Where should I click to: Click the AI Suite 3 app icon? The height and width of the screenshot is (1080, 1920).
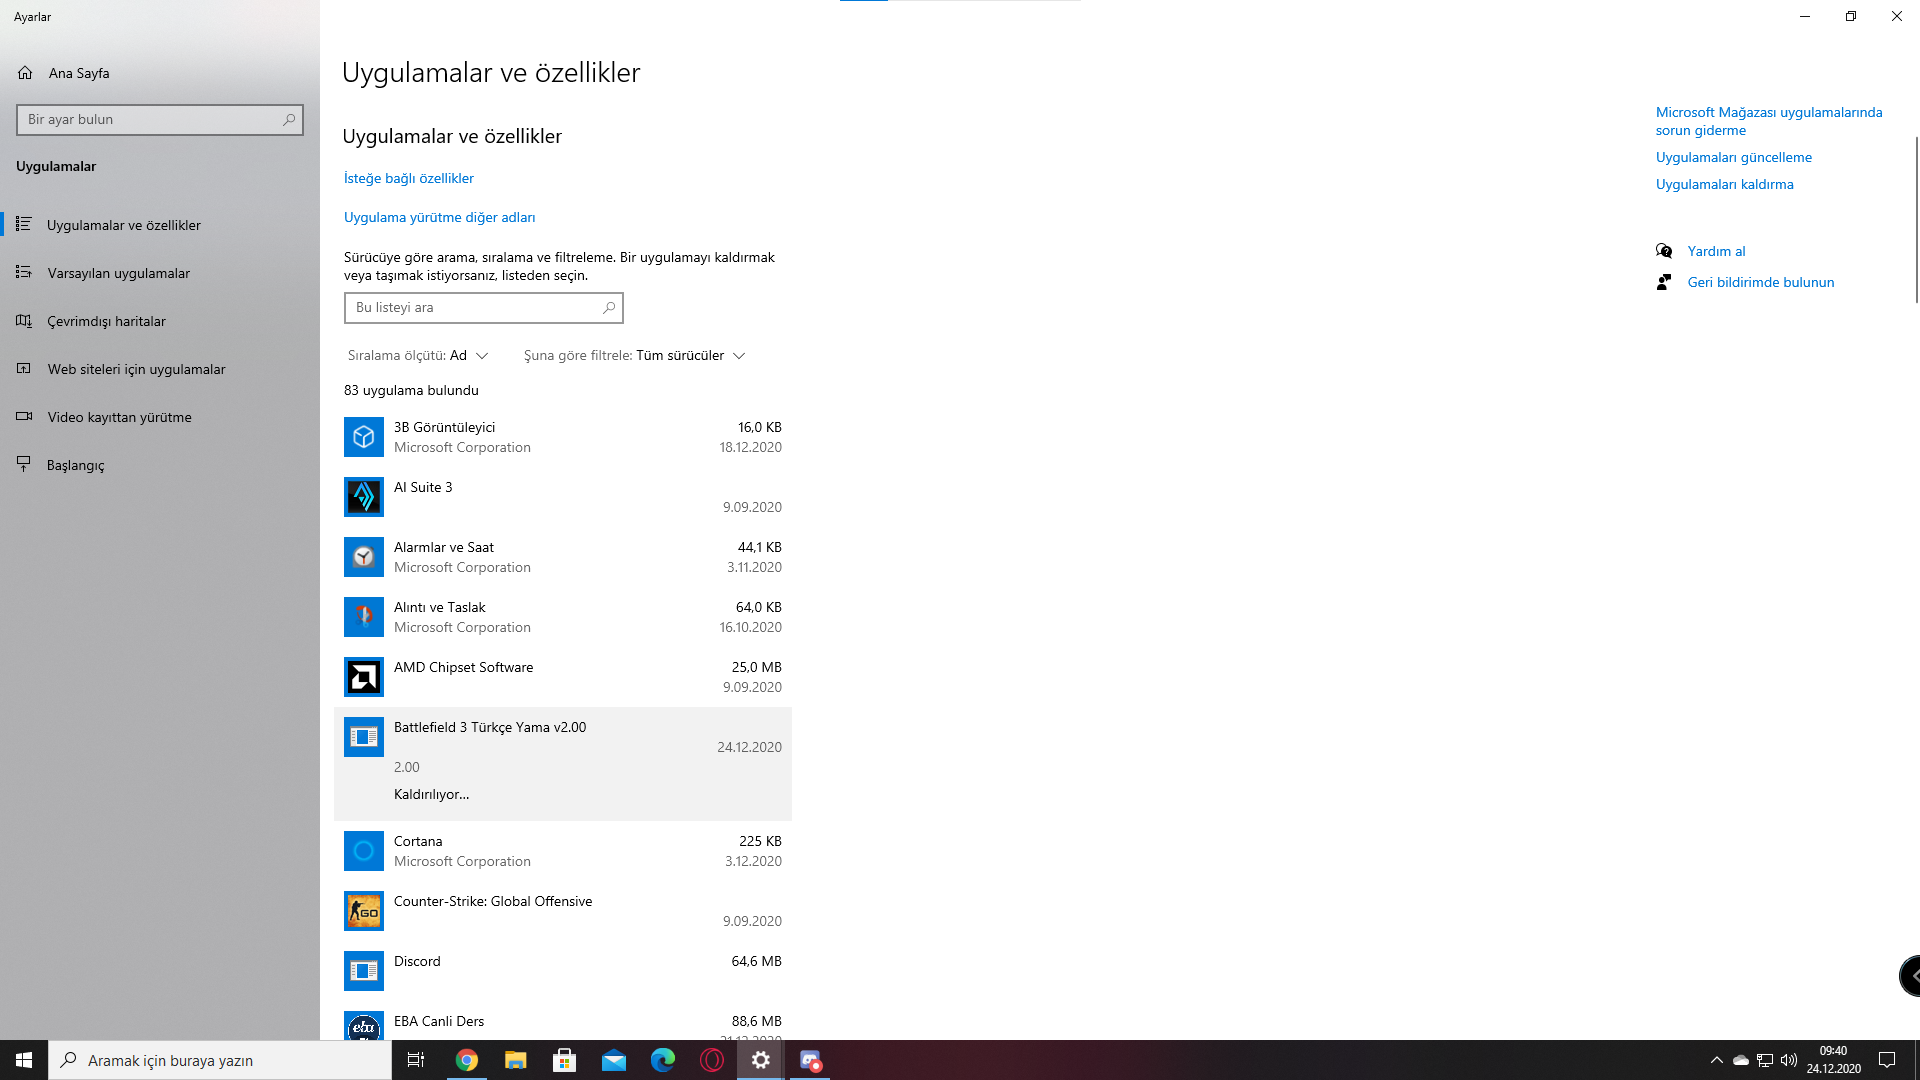[364, 497]
